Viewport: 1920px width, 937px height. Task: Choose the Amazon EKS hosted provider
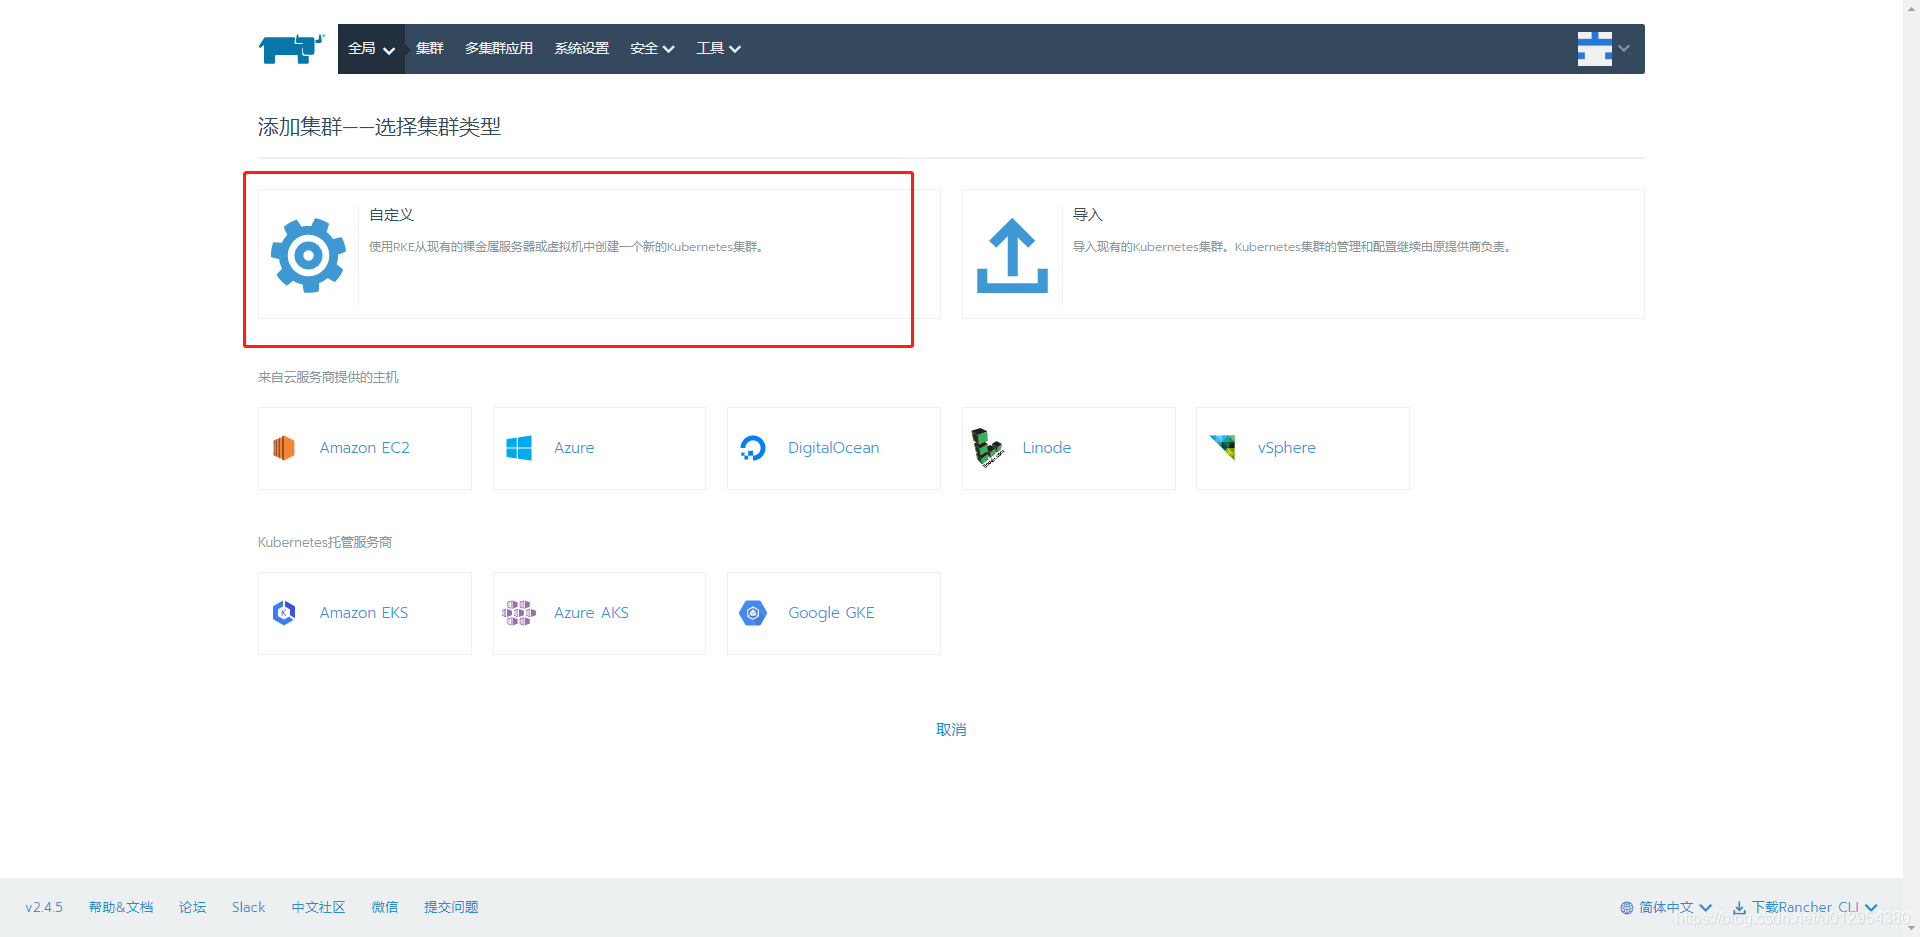click(365, 613)
